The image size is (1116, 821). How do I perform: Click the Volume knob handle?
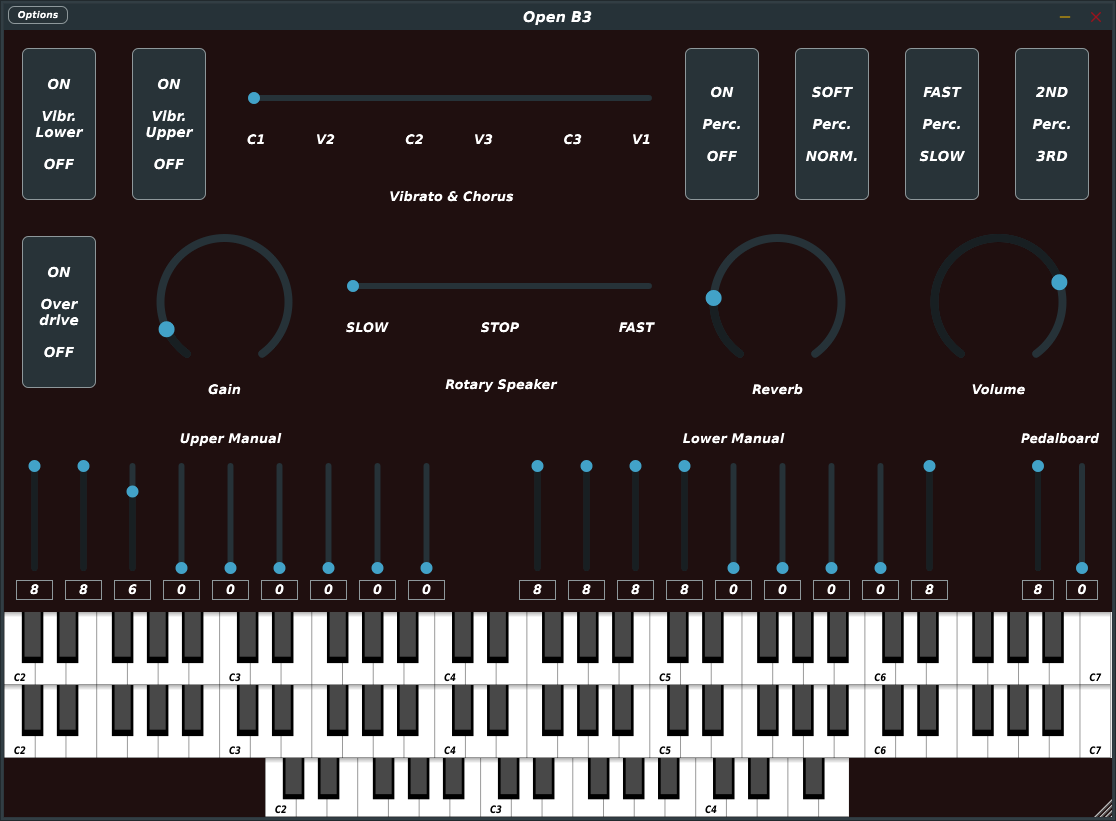tap(1059, 282)
